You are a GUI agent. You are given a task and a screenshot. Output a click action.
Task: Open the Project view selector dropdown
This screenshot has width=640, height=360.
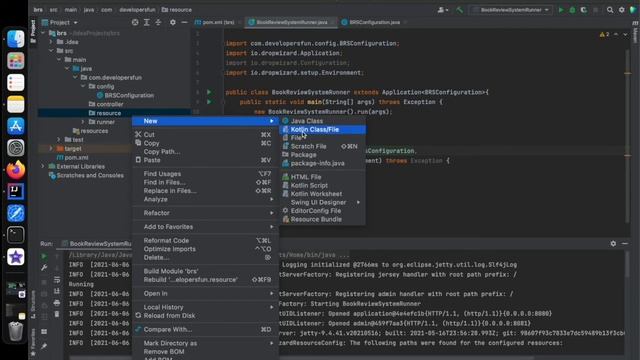[60, 22]
